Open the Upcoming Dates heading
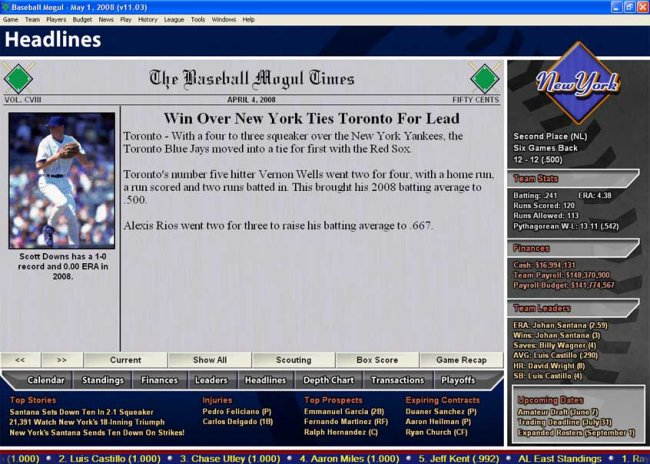The image size is (650, 464). click(551, 400)
